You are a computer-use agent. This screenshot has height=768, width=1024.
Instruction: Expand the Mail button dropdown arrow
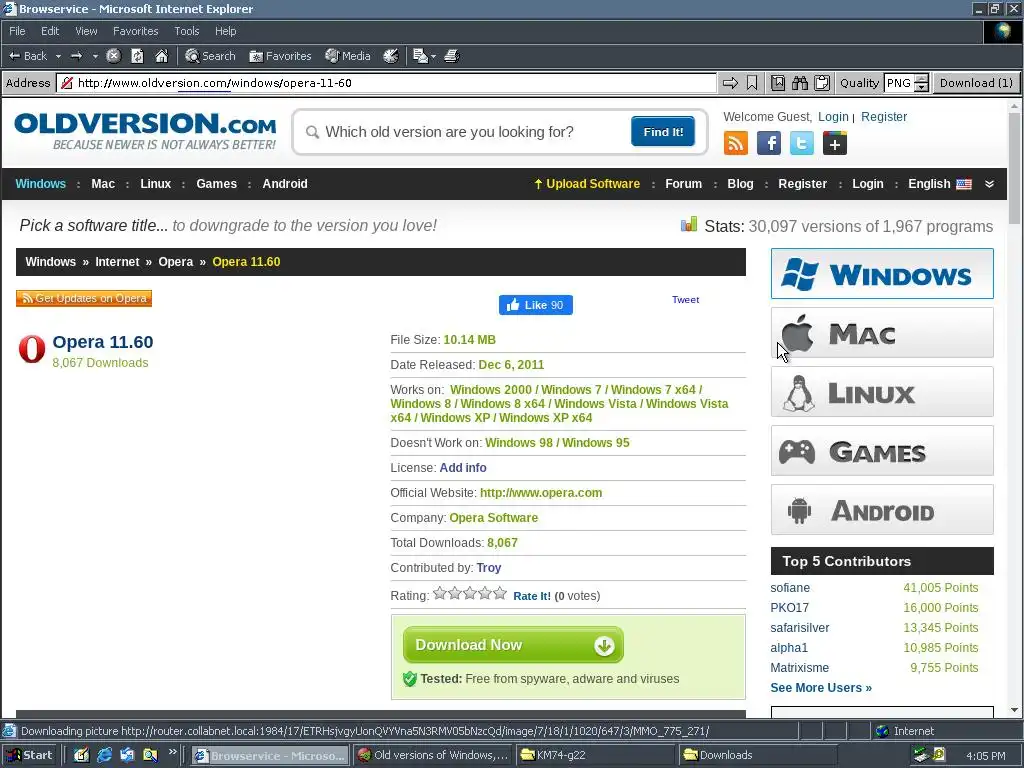click(433, 56)
